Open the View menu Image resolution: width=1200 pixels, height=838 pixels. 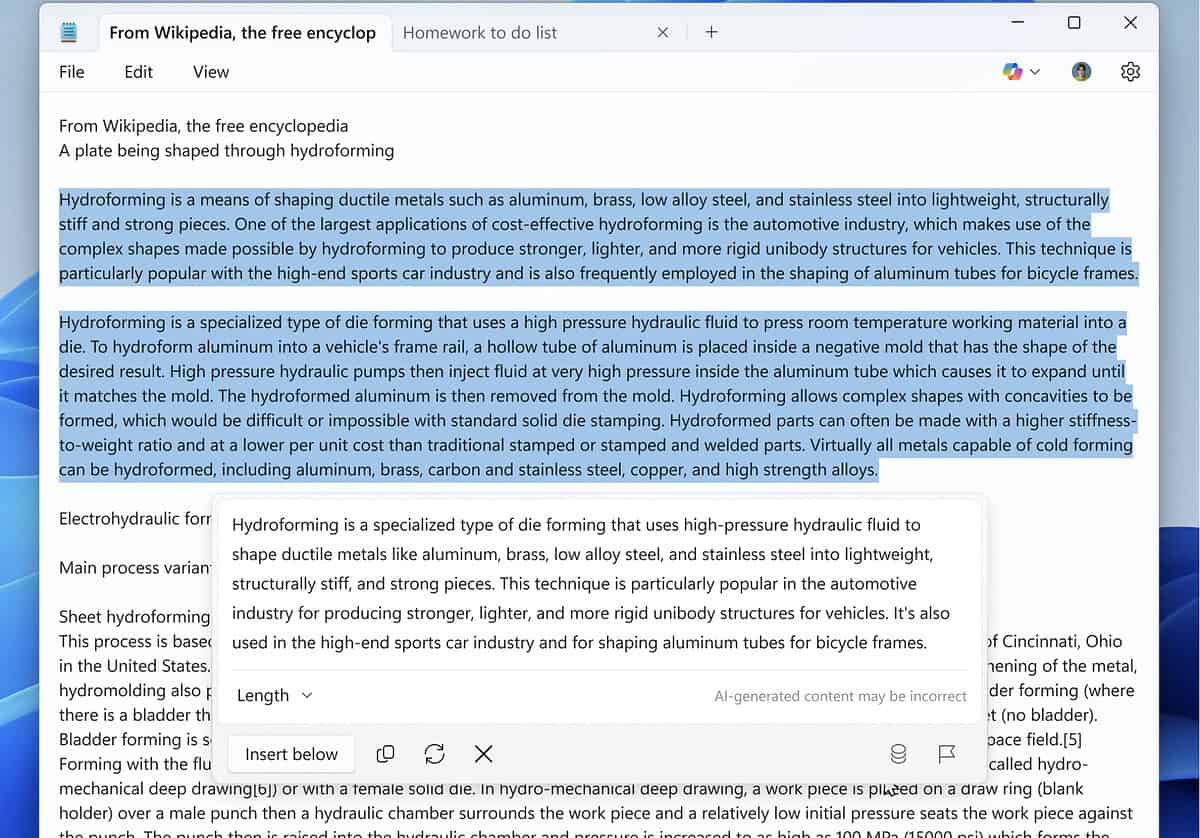point(211,72)
